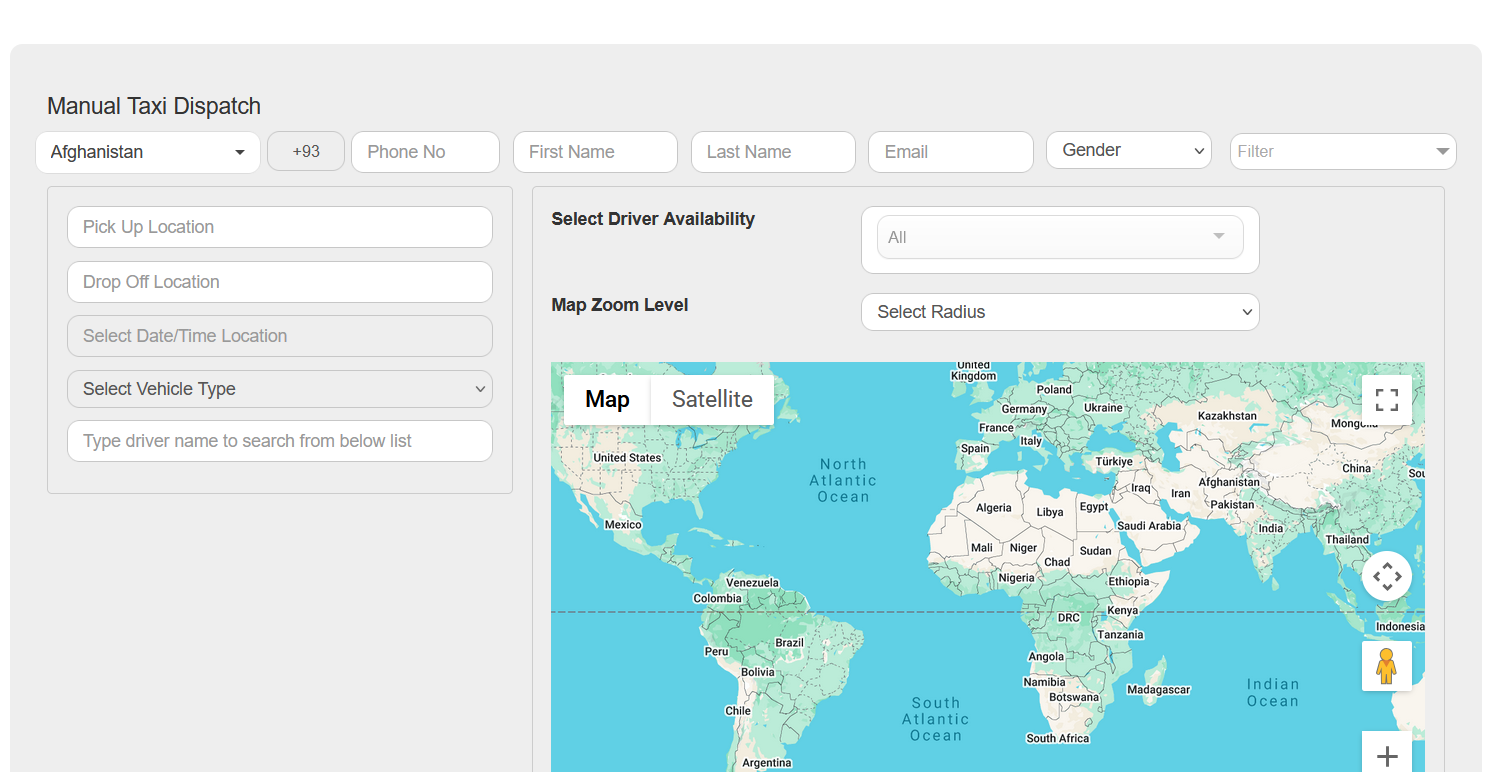Expand the Select Radius dropdown
Viewport: 1506px width, 772px height.
click(1059, 312)
